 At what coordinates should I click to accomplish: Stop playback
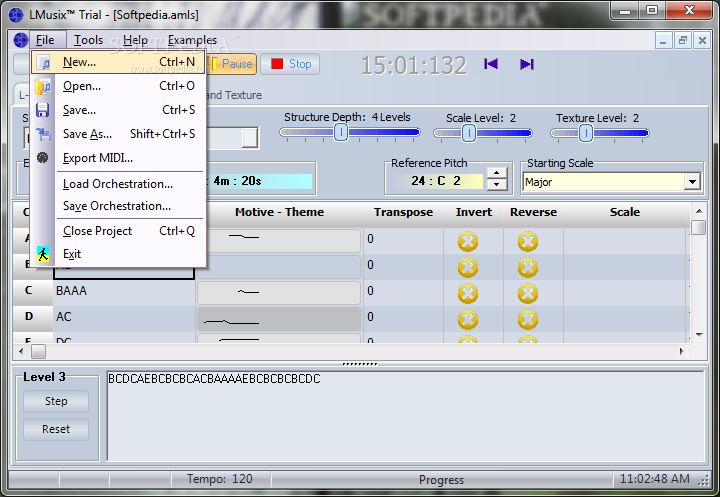pos(290,64)
